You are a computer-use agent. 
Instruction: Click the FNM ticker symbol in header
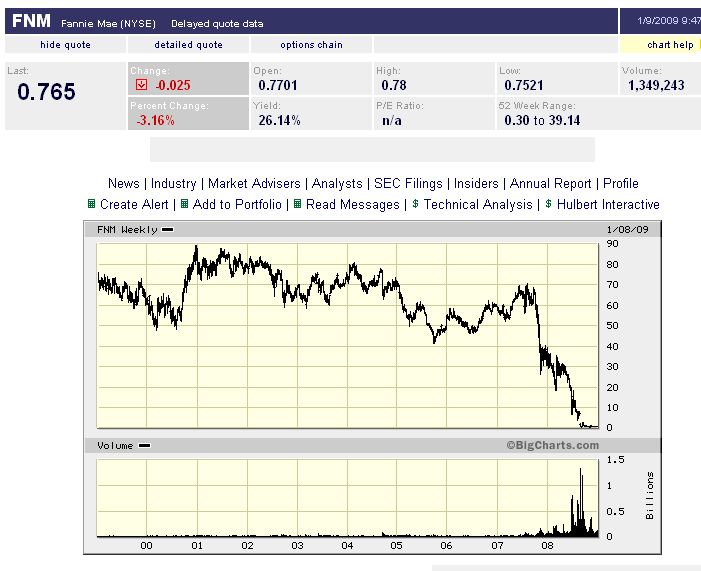pyautogui.click(x=31, y=21)
